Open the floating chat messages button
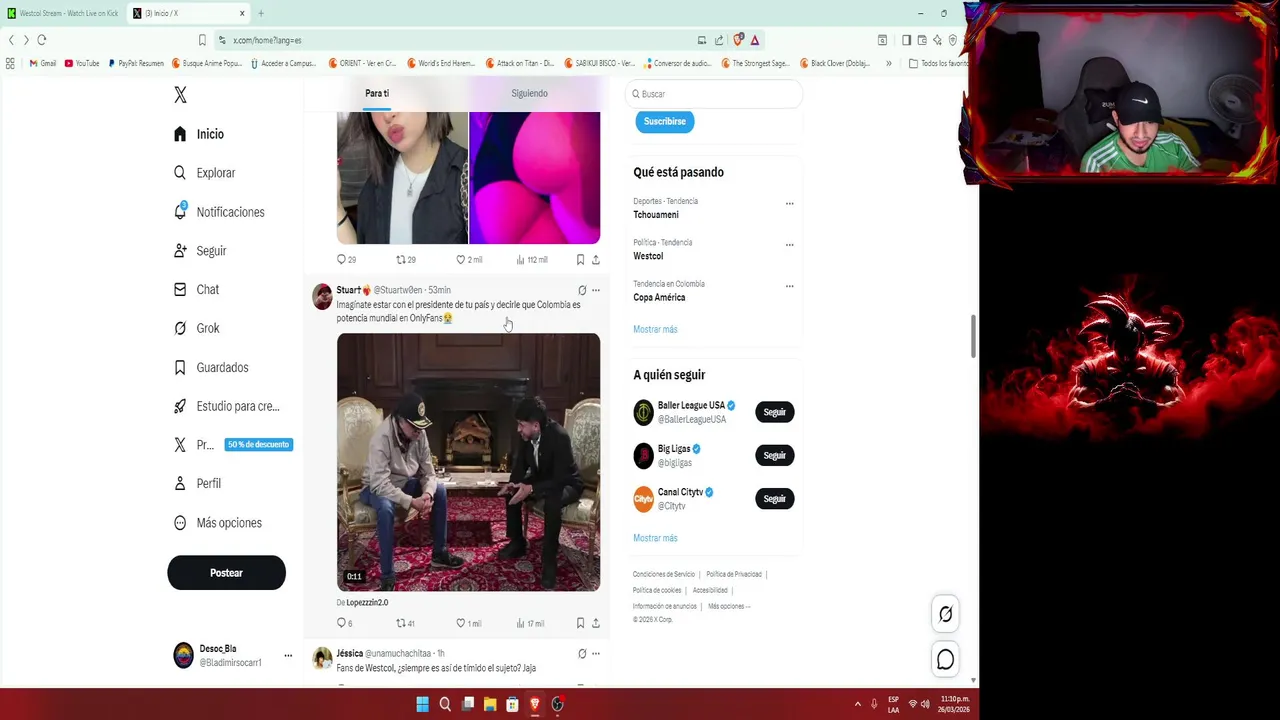Viewport: 1280px width, 720px height. (945, 659)
